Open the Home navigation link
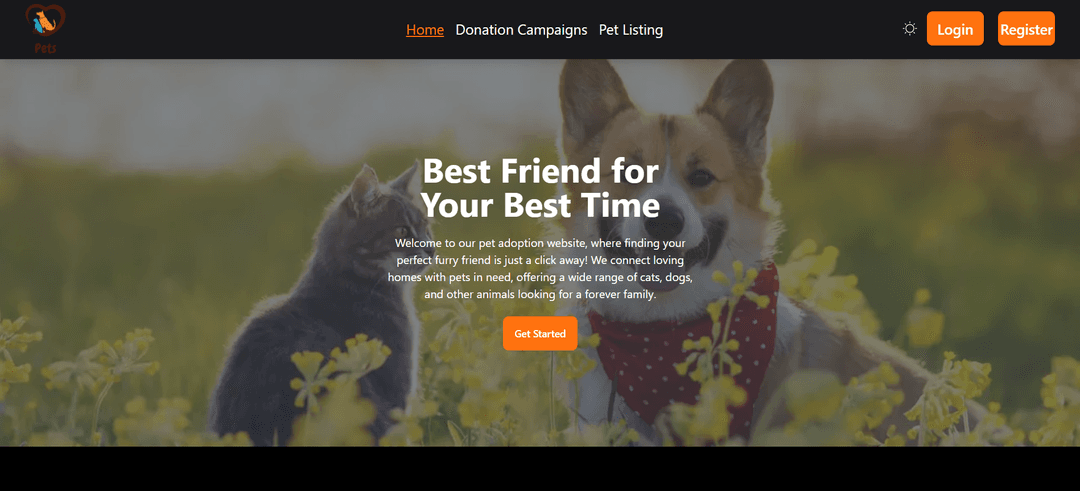 pyautogui.click(x=425, y=30)
